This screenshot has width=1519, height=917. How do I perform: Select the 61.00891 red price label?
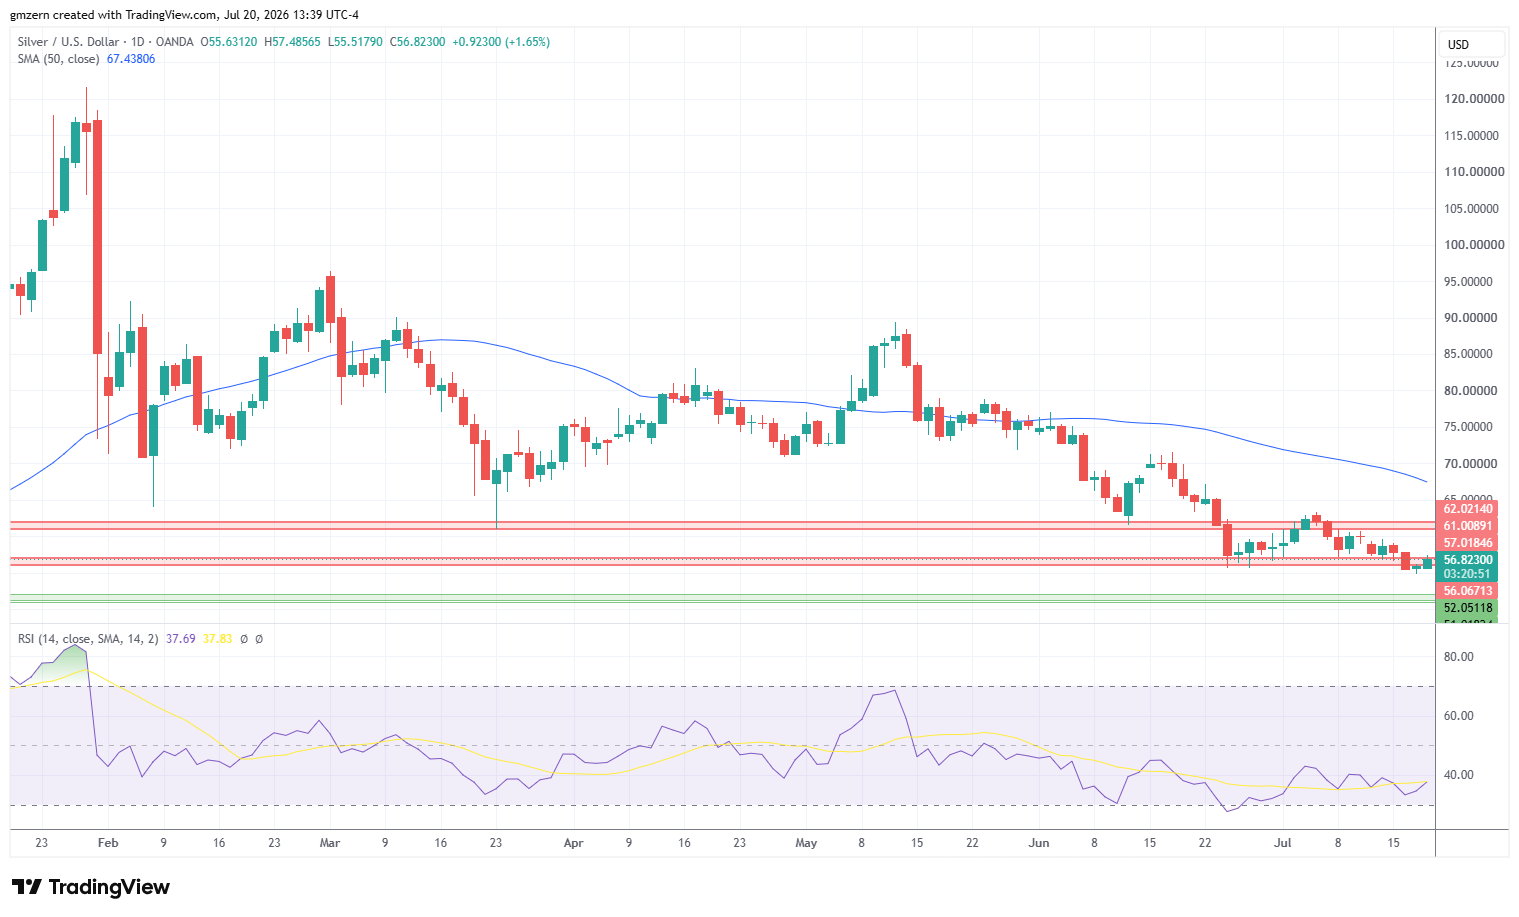click(x=1467, y=526)
